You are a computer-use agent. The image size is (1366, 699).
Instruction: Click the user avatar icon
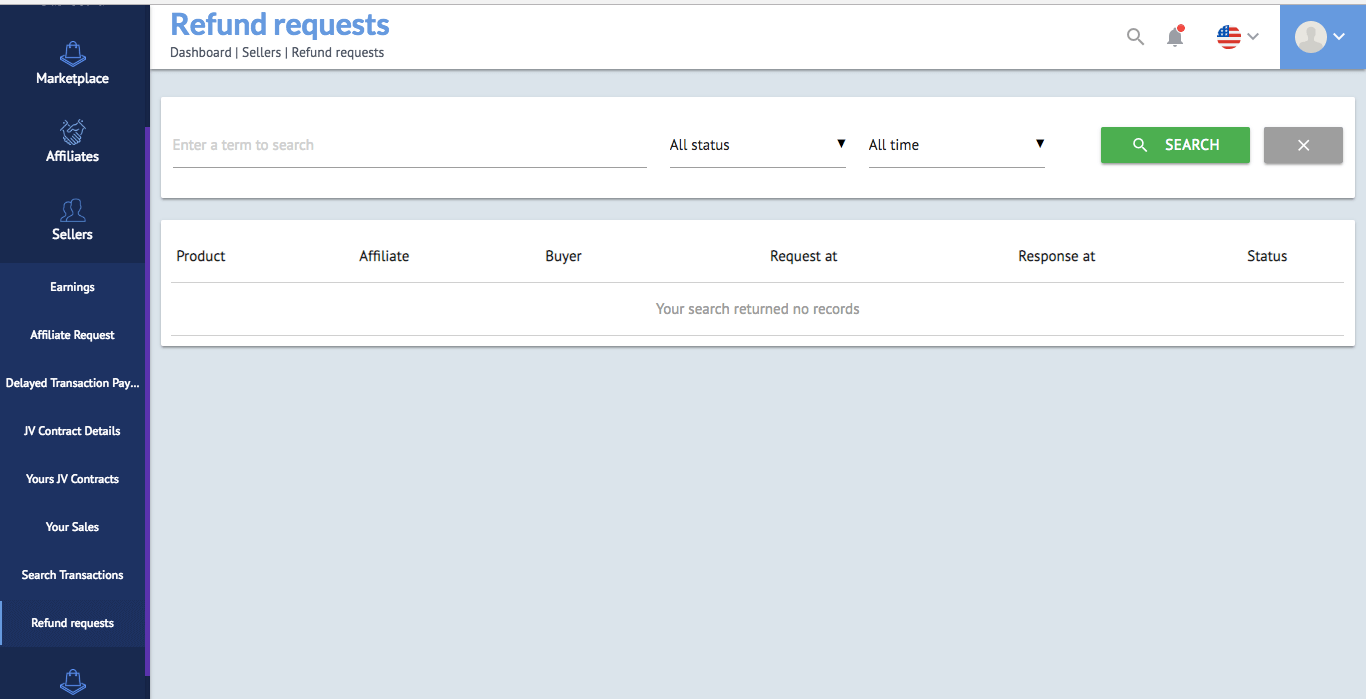pos(1310,37)
